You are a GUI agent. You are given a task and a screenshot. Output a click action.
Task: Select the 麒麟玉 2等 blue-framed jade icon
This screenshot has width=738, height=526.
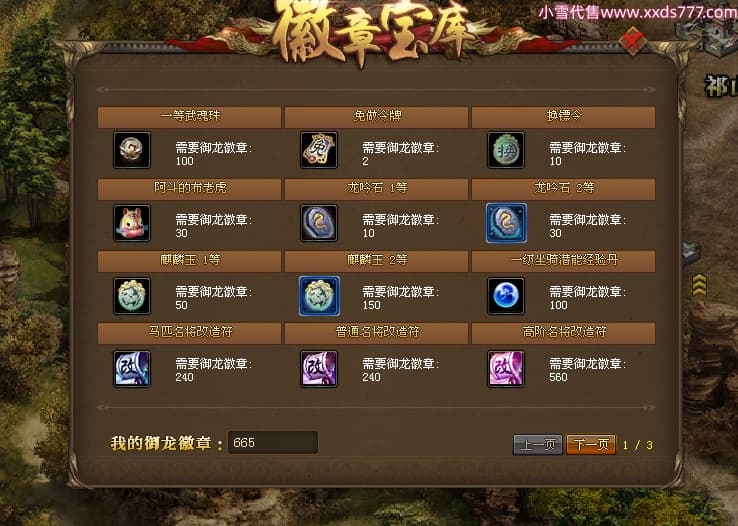(x=319, y=296)
